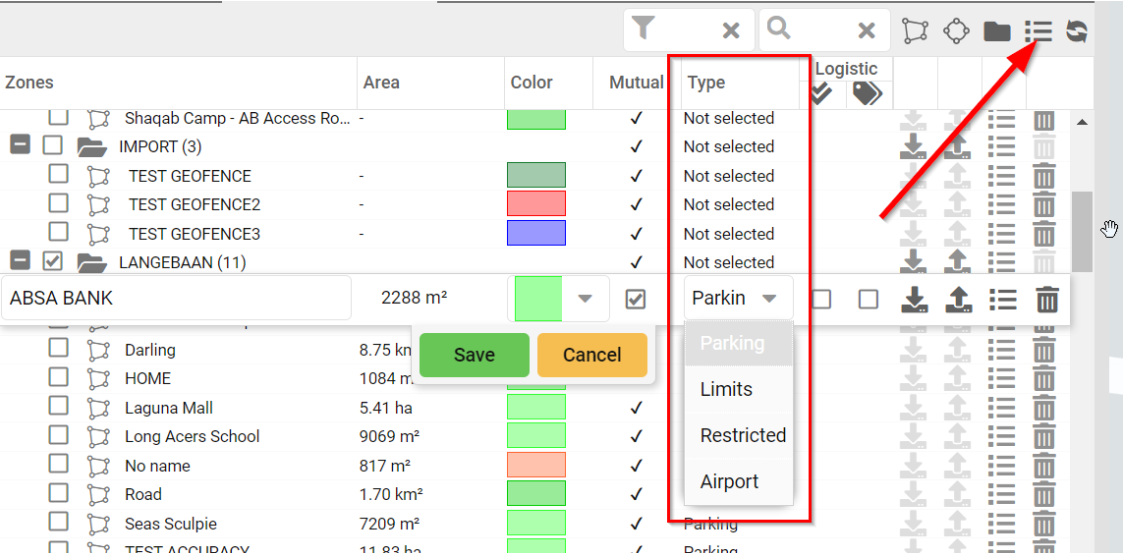Click the polygon geofence tool icon
Viewport: 1131px width, 553px height.
[914, 31]
